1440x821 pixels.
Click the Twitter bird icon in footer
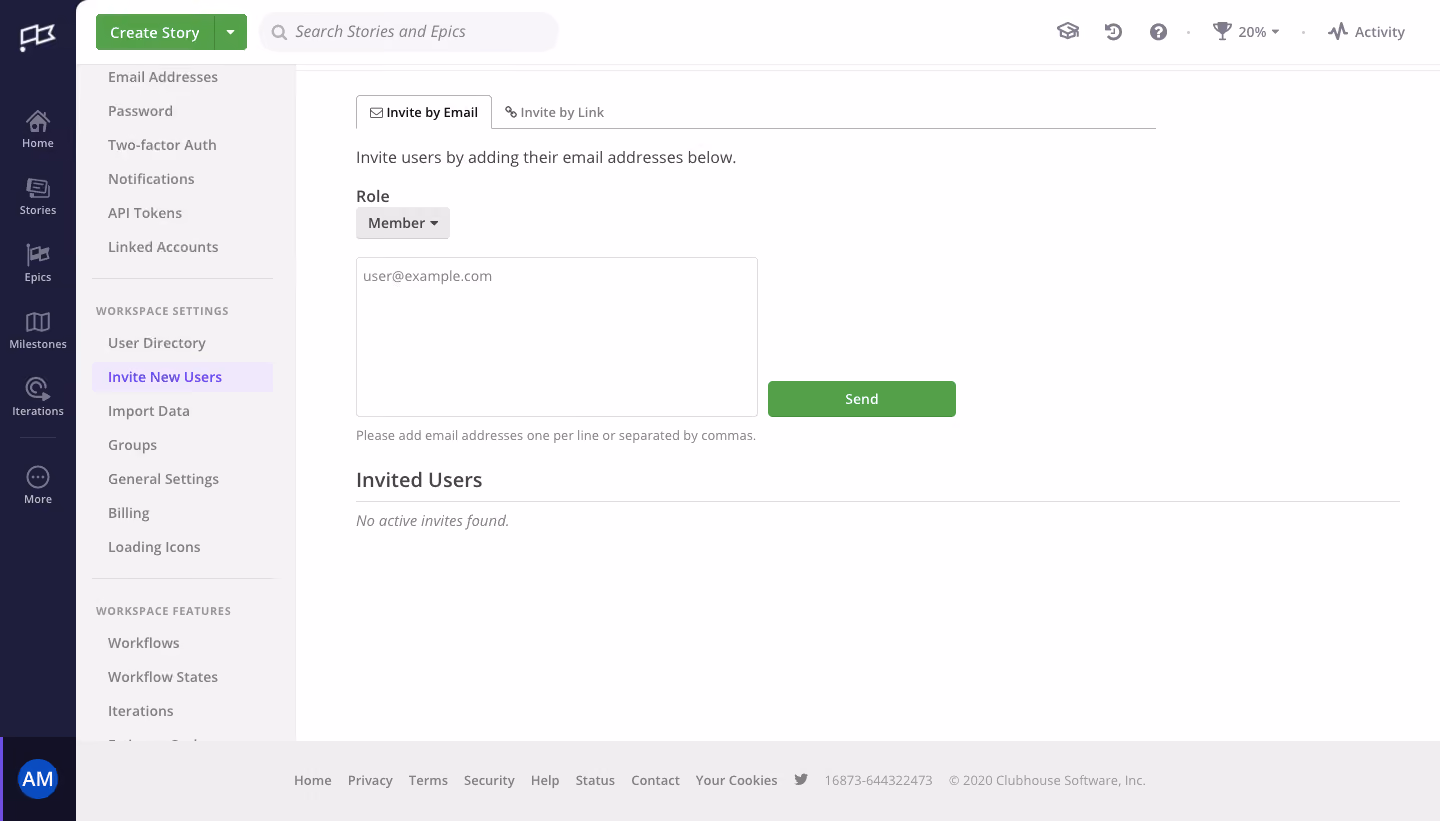click(801, 779)
